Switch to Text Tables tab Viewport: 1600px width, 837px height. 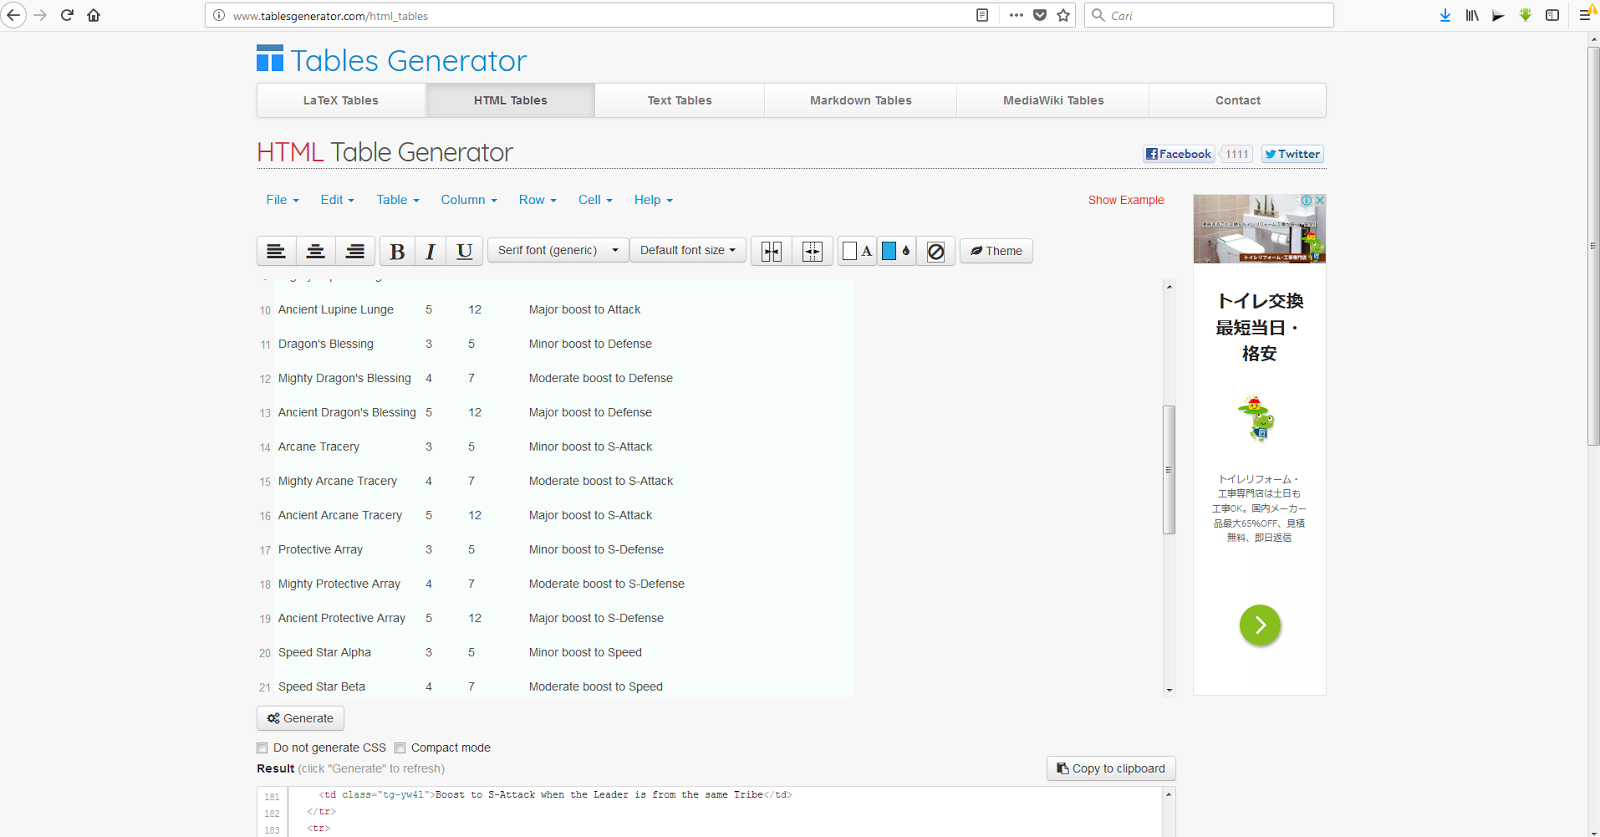pyautogui.click(x=679, y=100)
